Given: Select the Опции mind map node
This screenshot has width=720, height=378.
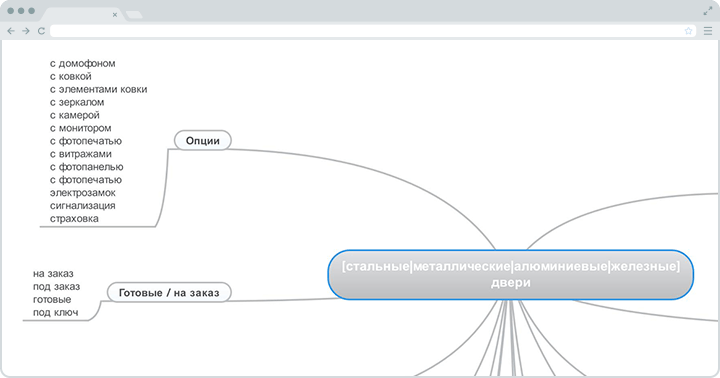Looking at the screenshot, I should [202, 141].
